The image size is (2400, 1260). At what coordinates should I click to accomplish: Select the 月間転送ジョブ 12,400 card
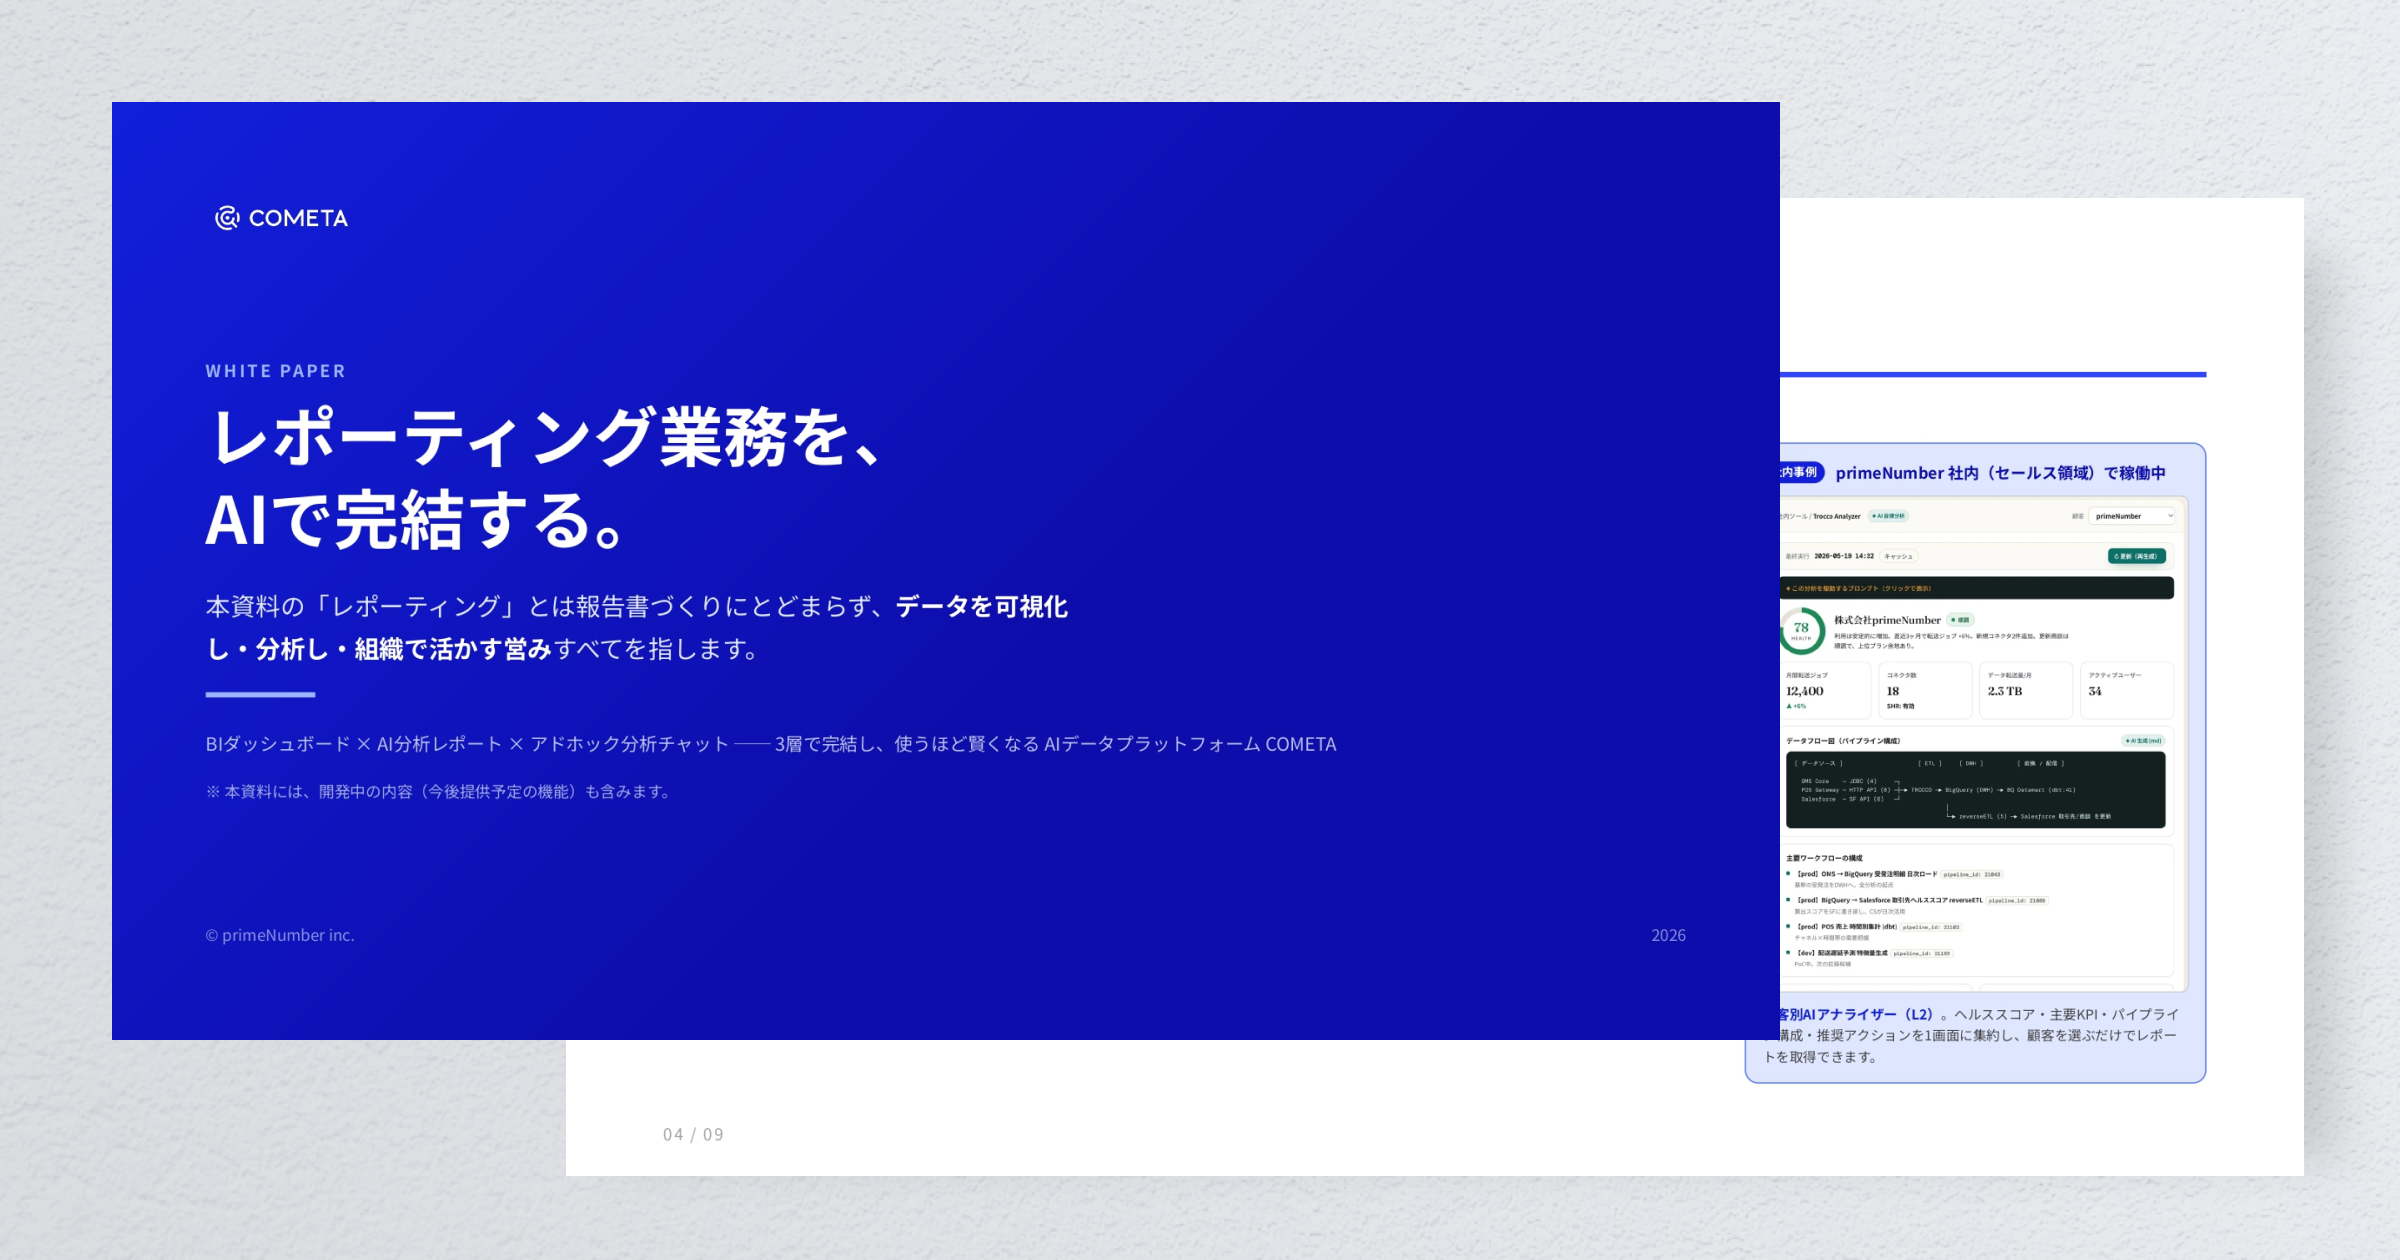click(1825, 690)
